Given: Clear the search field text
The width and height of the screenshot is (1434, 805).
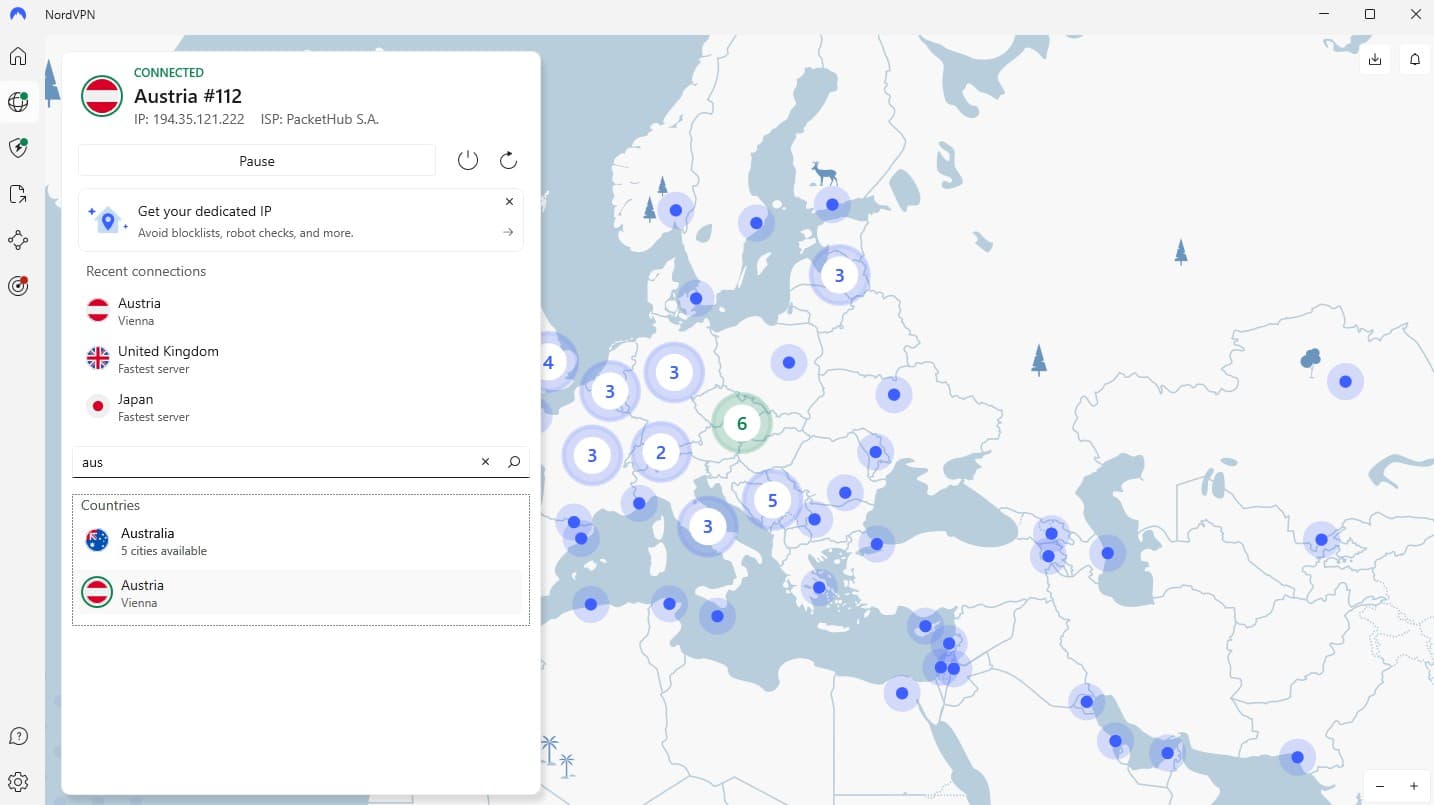Looking at the screenshot, I should coord(486,462).
